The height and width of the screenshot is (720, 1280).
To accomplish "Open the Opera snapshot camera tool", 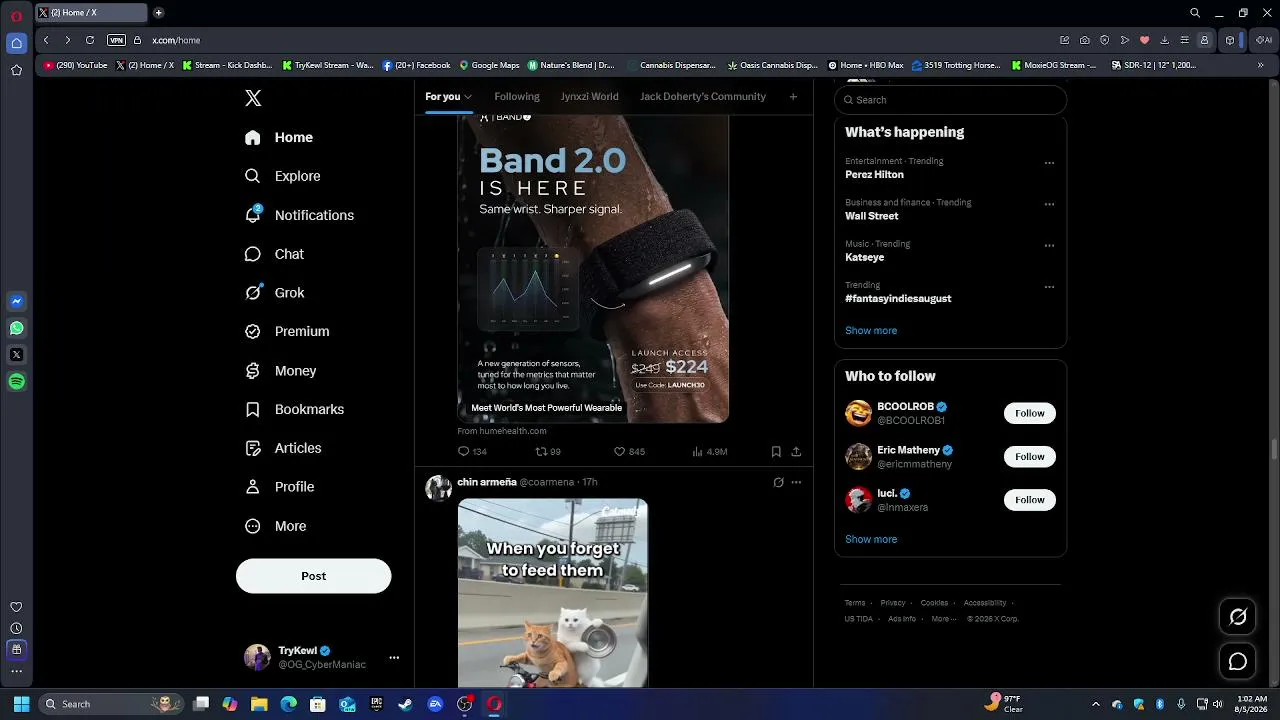I will 1085,40.
